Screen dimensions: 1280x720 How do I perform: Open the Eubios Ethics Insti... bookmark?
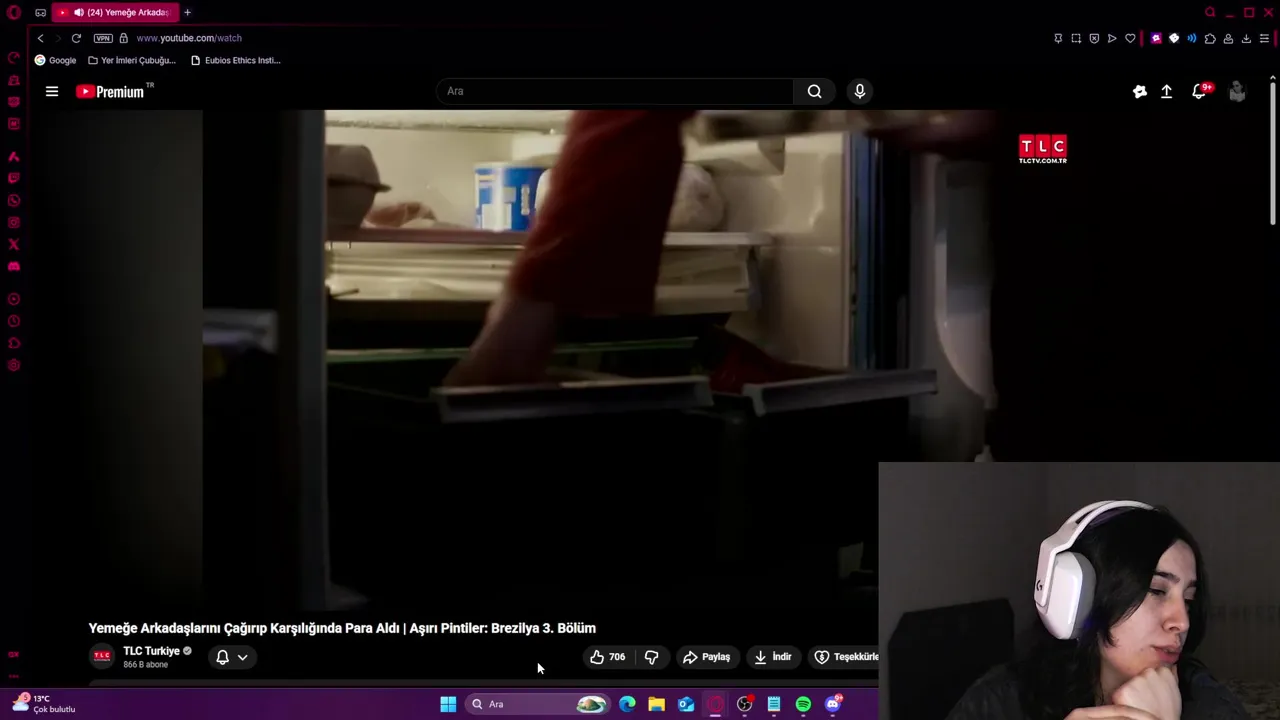236,60
